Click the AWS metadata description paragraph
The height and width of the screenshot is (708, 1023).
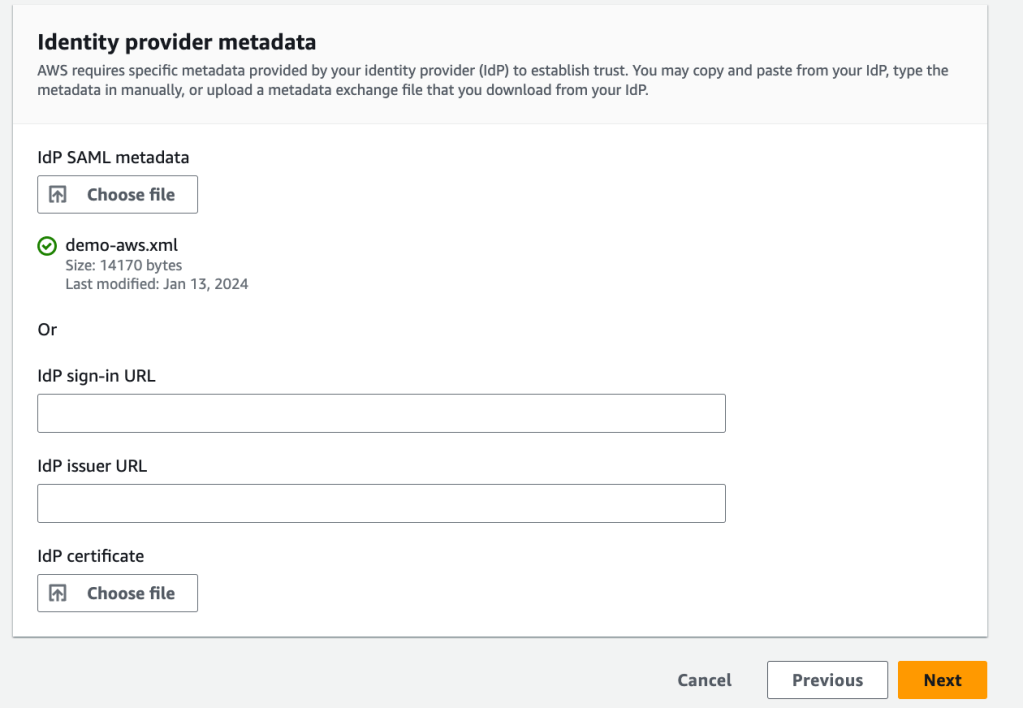click(x=492, y=80)
